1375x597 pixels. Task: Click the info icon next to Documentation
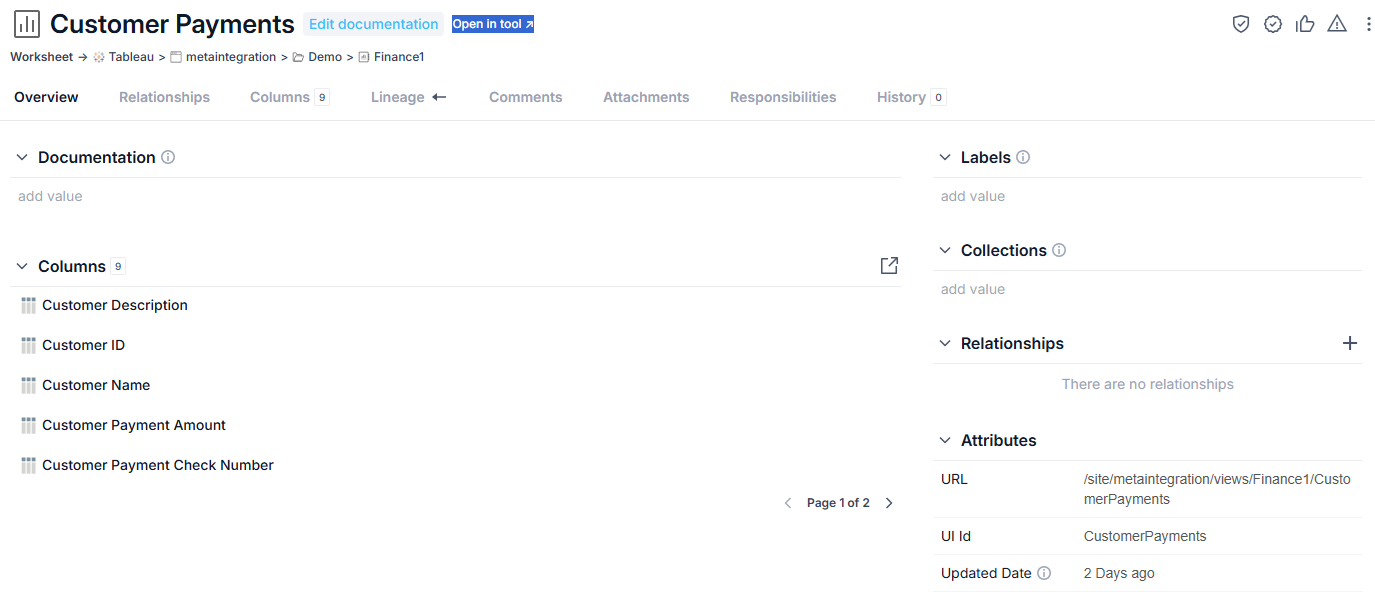point(168,157)
